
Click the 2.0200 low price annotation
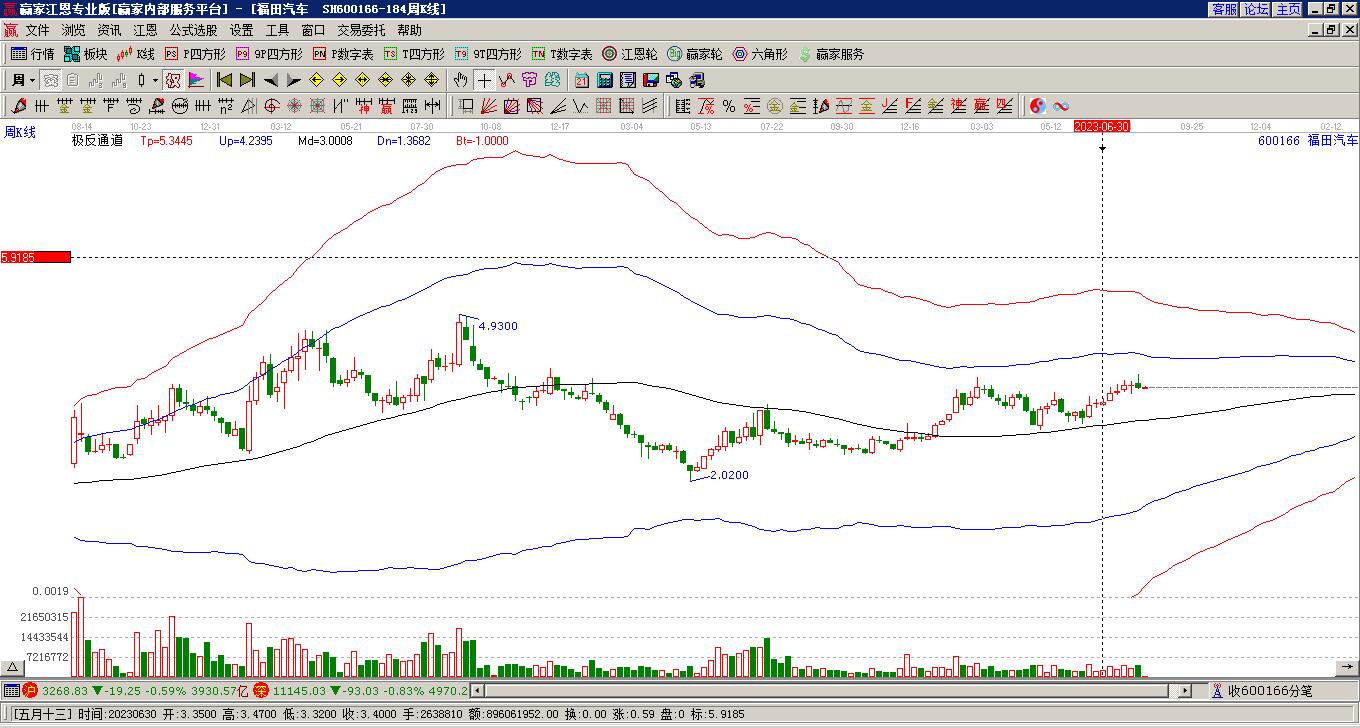pyautogui.click(x=729, y=475)
